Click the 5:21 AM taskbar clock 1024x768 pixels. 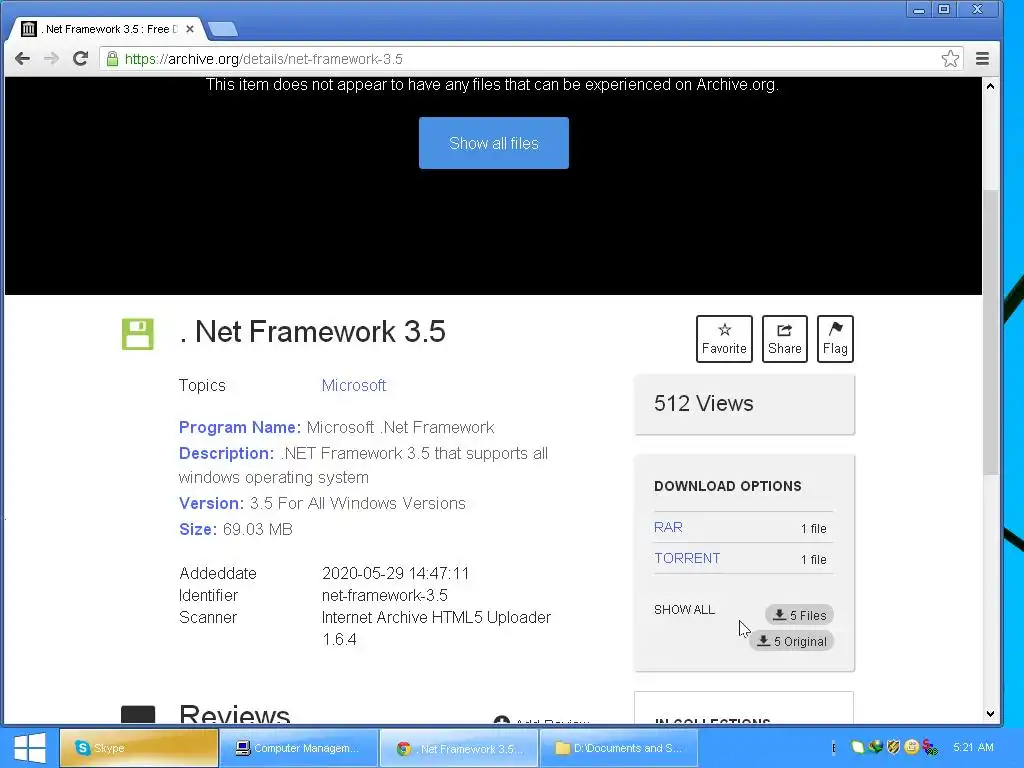tap(973, 747)
